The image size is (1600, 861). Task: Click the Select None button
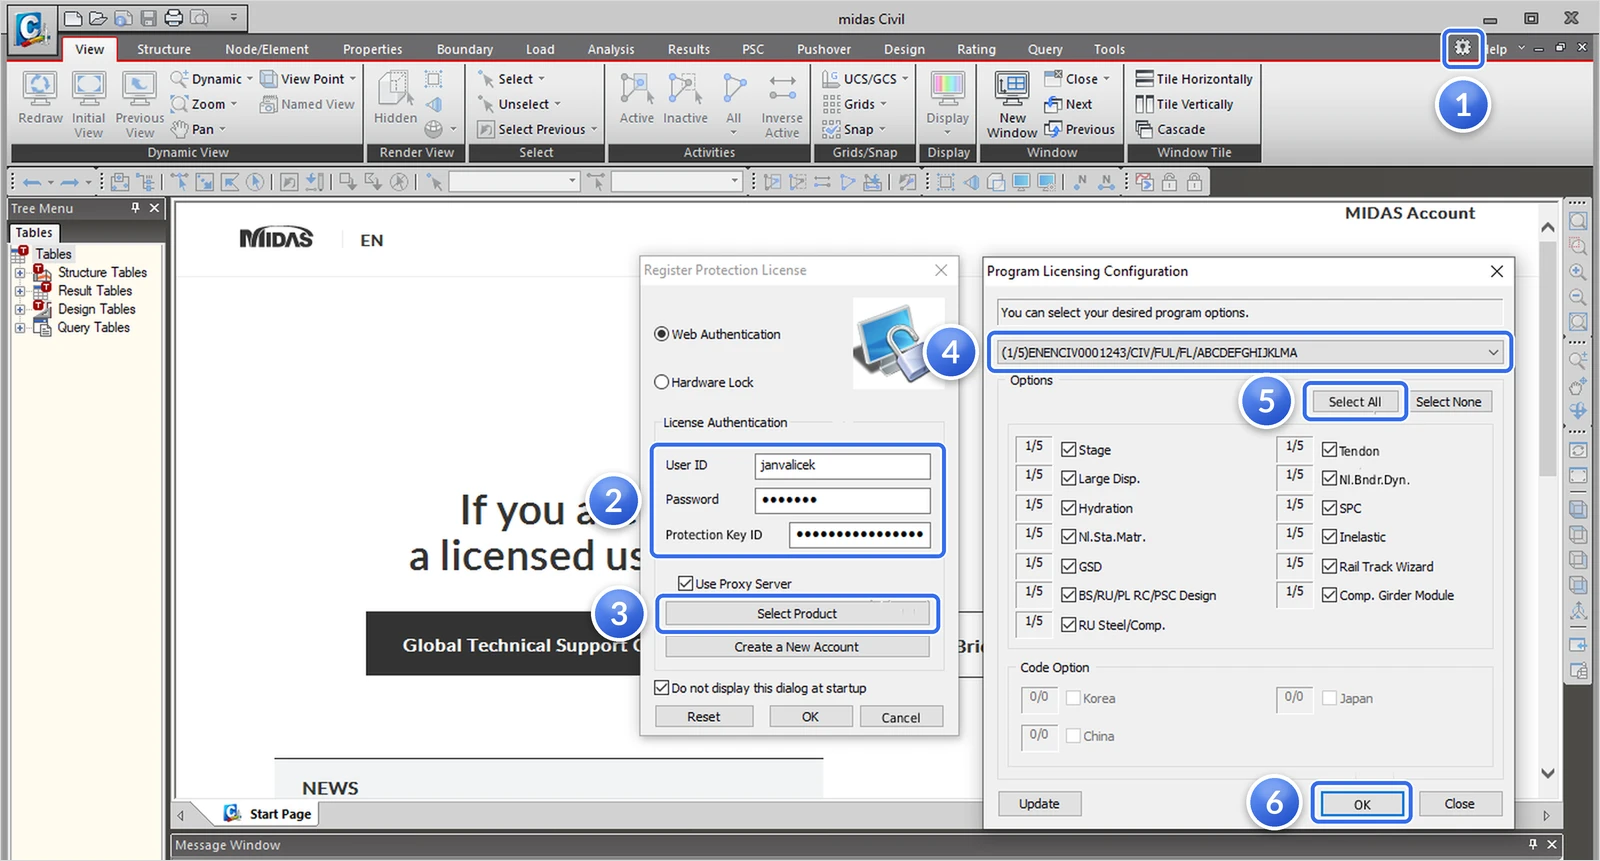click(x=1448, y=402)
